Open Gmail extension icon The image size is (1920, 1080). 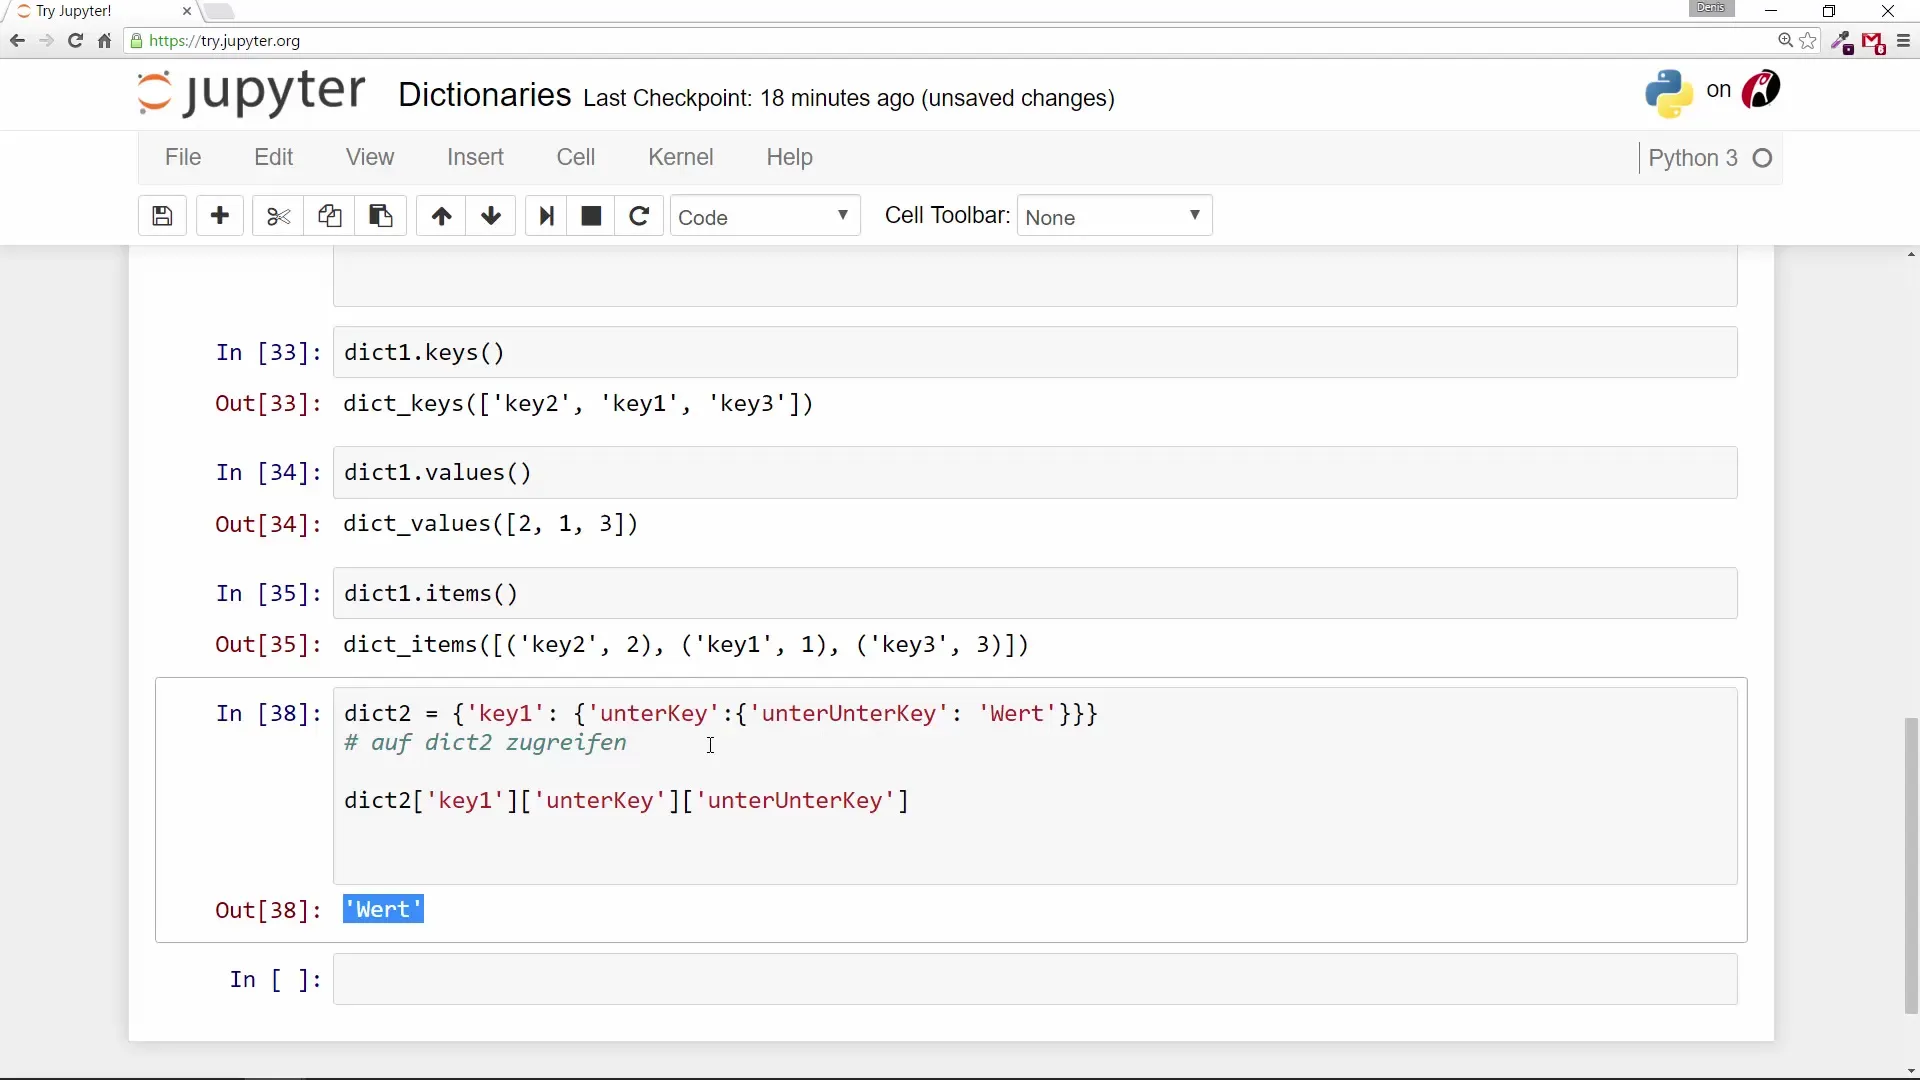(x=1873, y=43)
